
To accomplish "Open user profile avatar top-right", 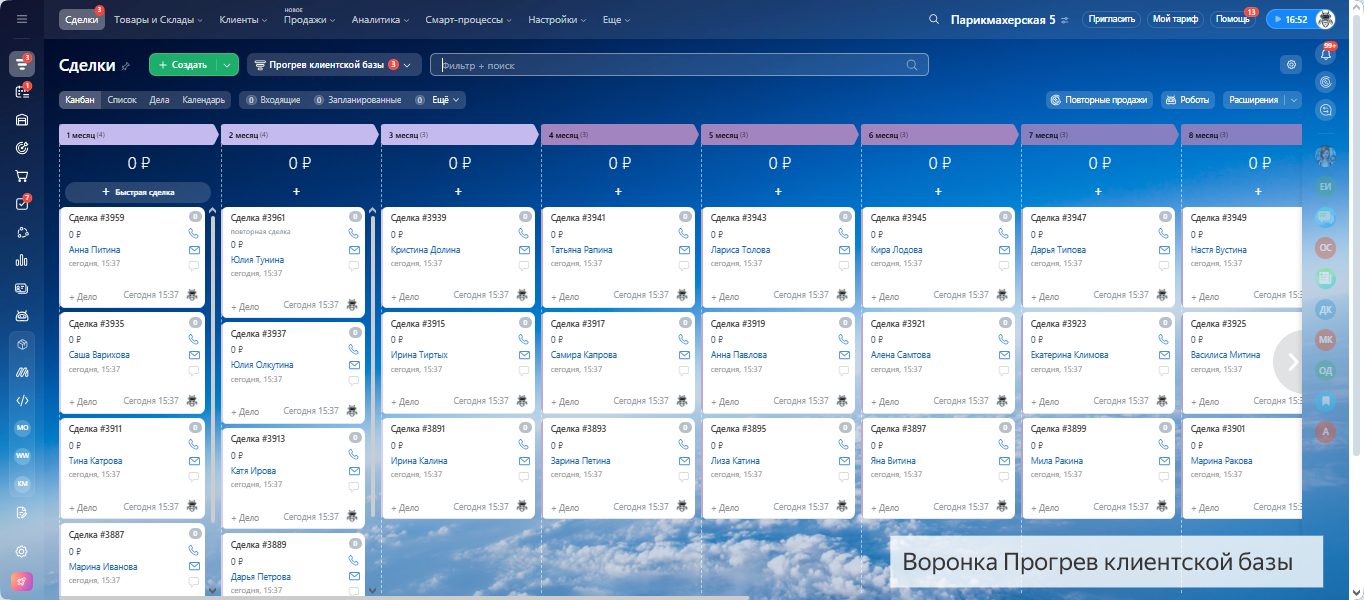I will [x=1325, y=19].
